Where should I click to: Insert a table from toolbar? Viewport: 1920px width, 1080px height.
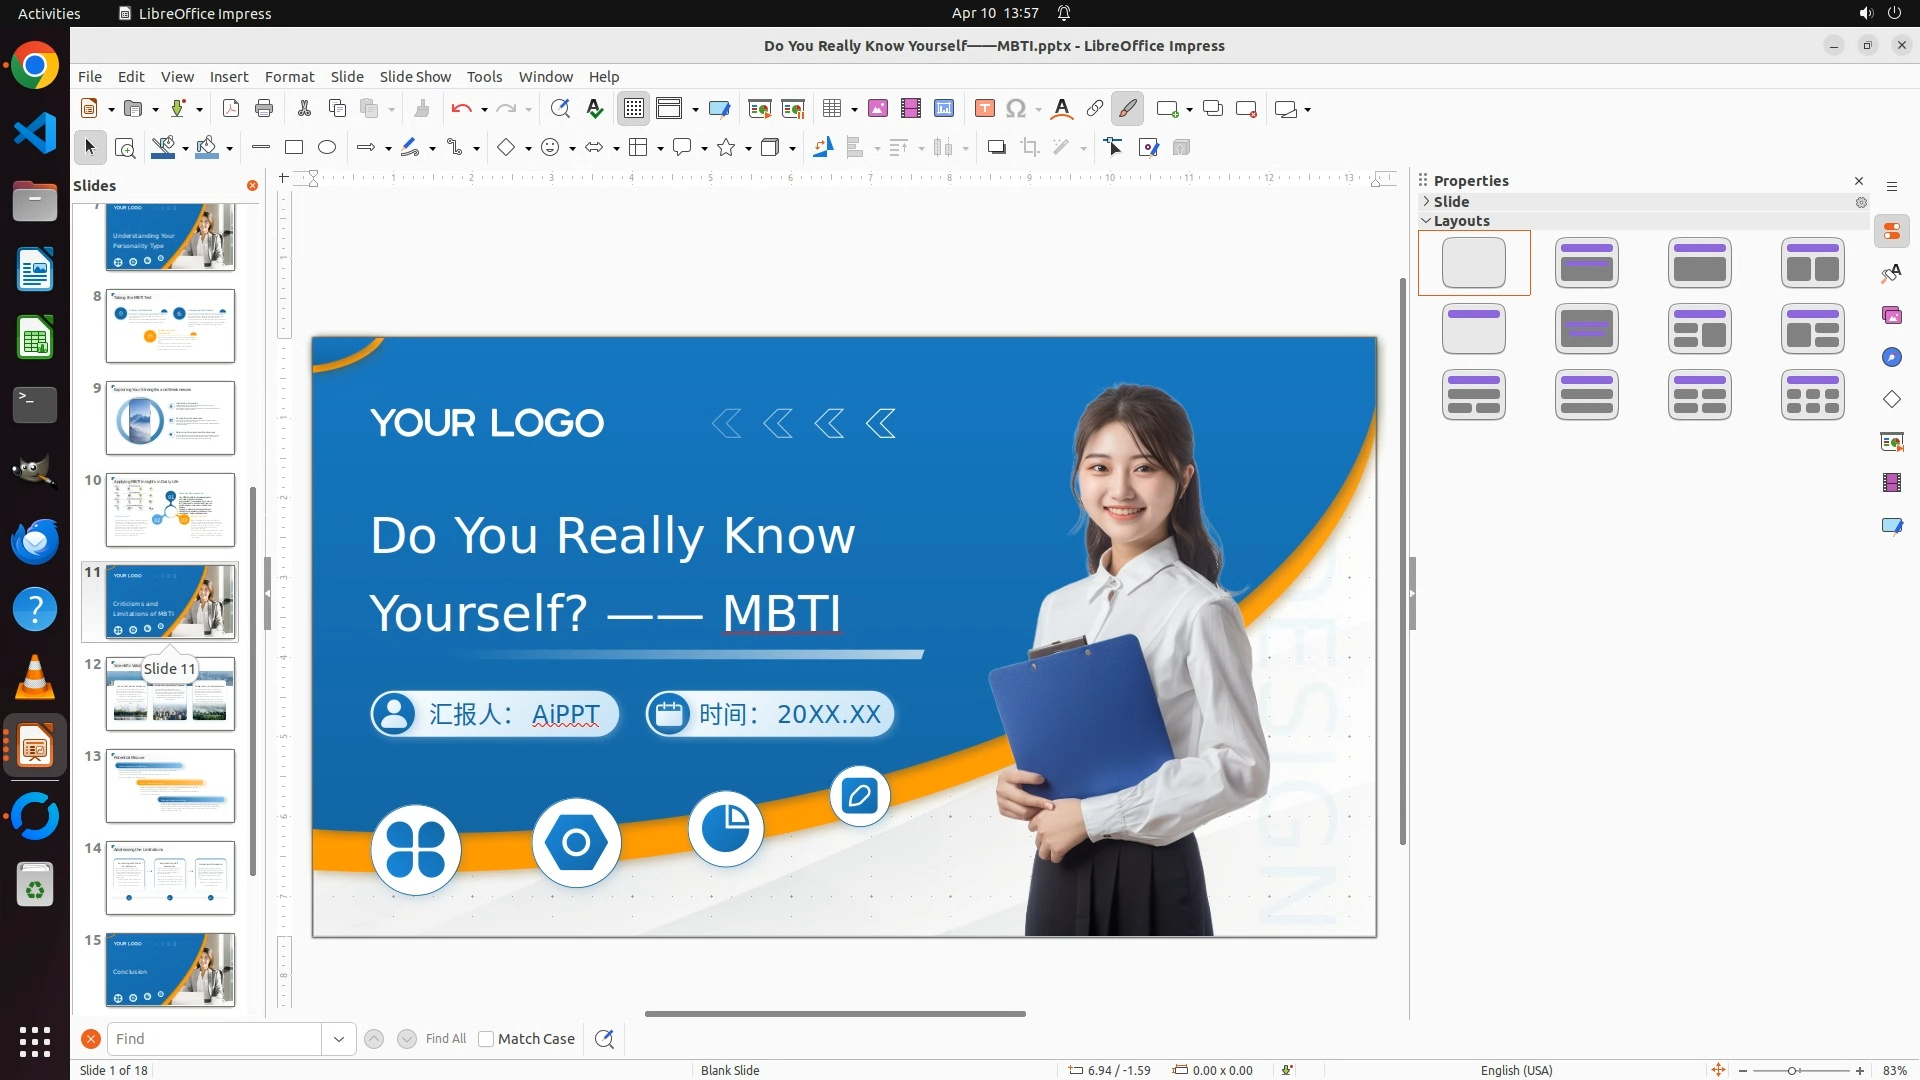click(x=832, y=109)
